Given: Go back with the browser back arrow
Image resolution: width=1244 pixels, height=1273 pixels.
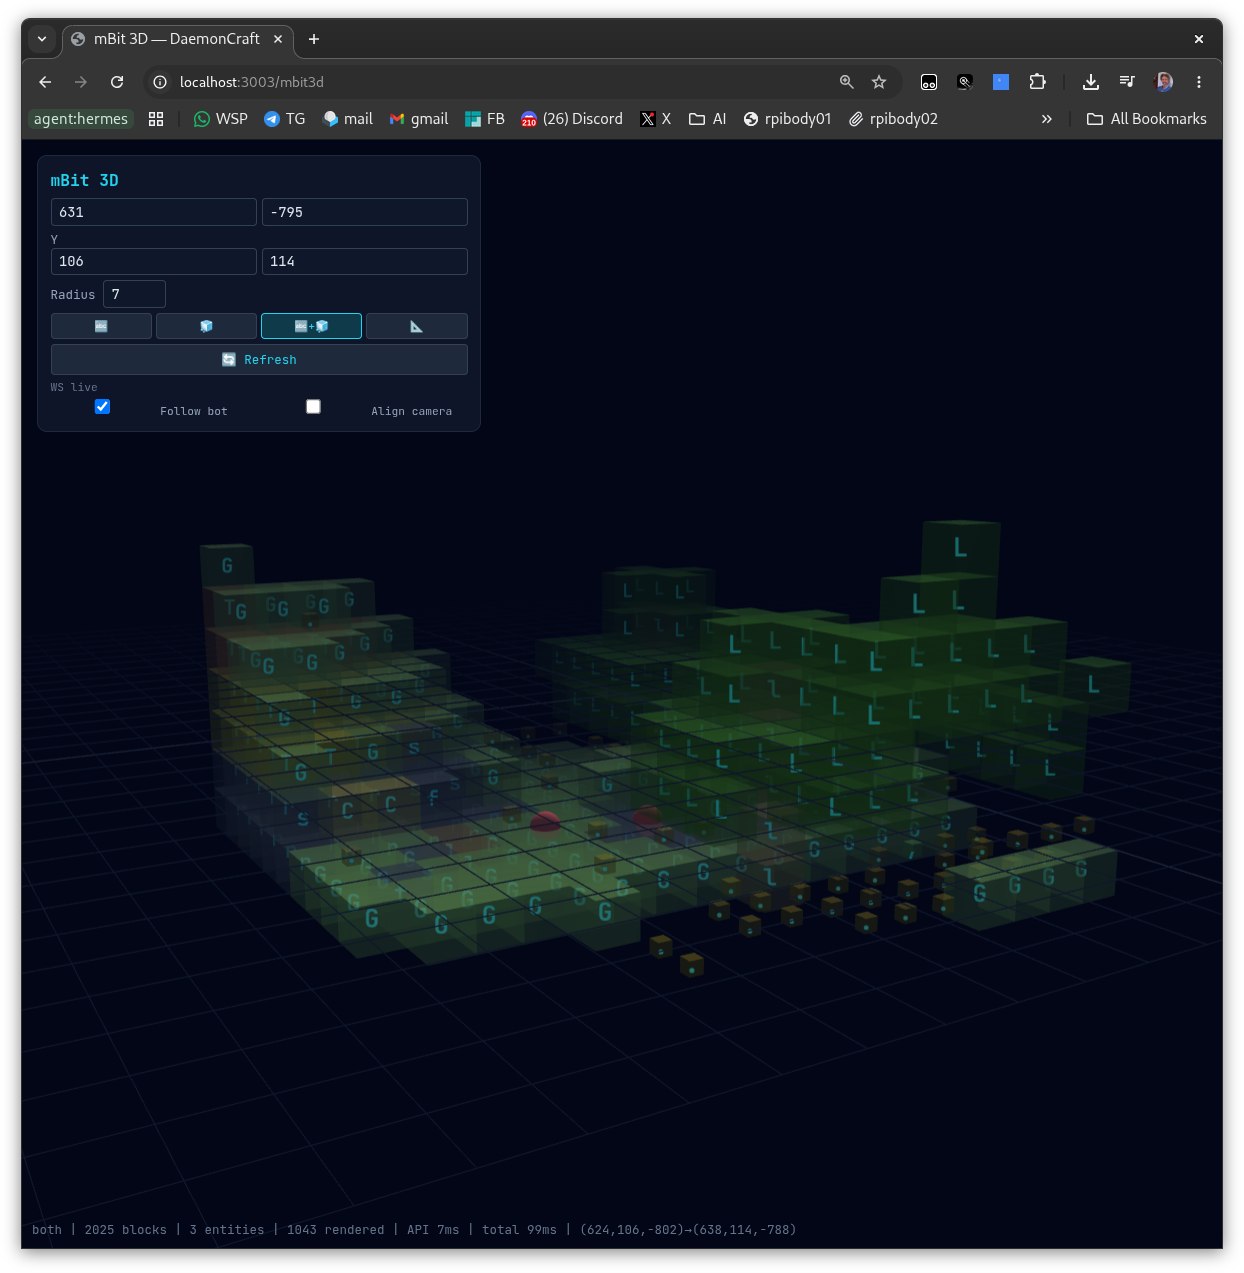Looking at the screenshot, I should pyautogui.click(x=45, y=82).
